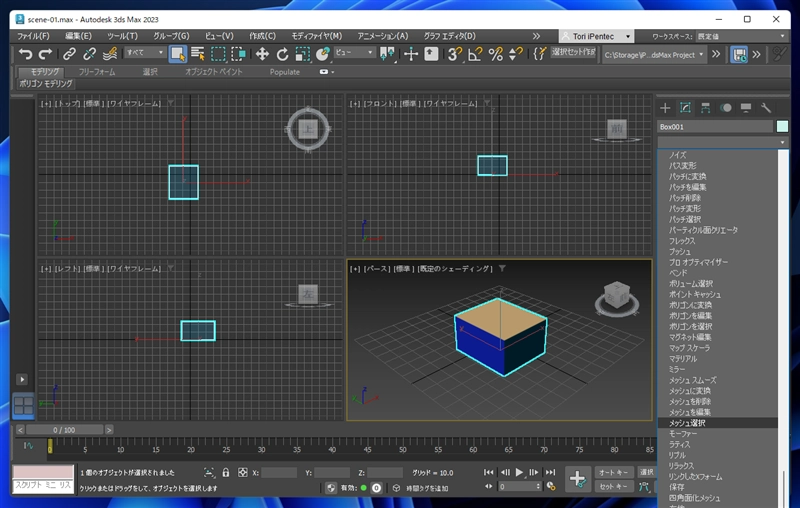This screenshot has width=800, height=508.
Task: Open the ribbon display options dropdown
Action: (x=327, y=72)
